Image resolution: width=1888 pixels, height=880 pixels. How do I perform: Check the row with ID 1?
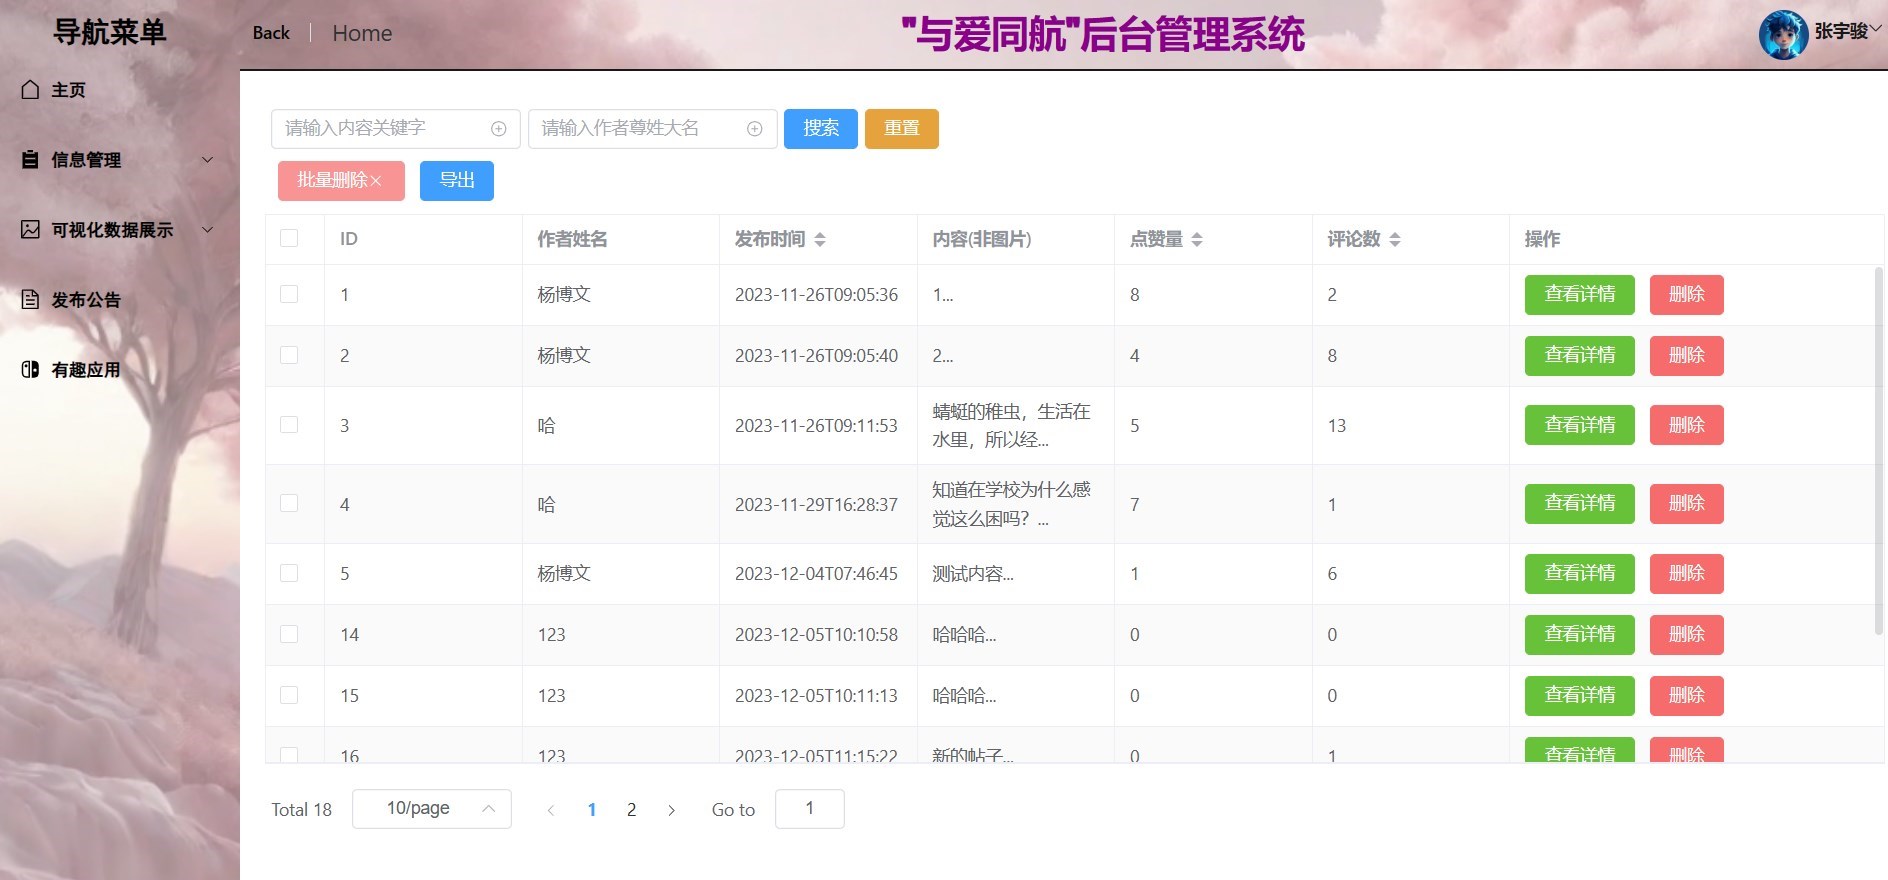pos(289,294)
